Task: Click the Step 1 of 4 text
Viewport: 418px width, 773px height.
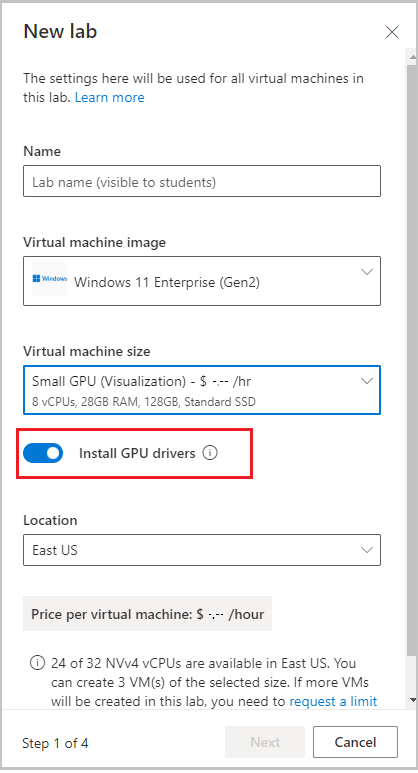Action: (x=55, y=743)
